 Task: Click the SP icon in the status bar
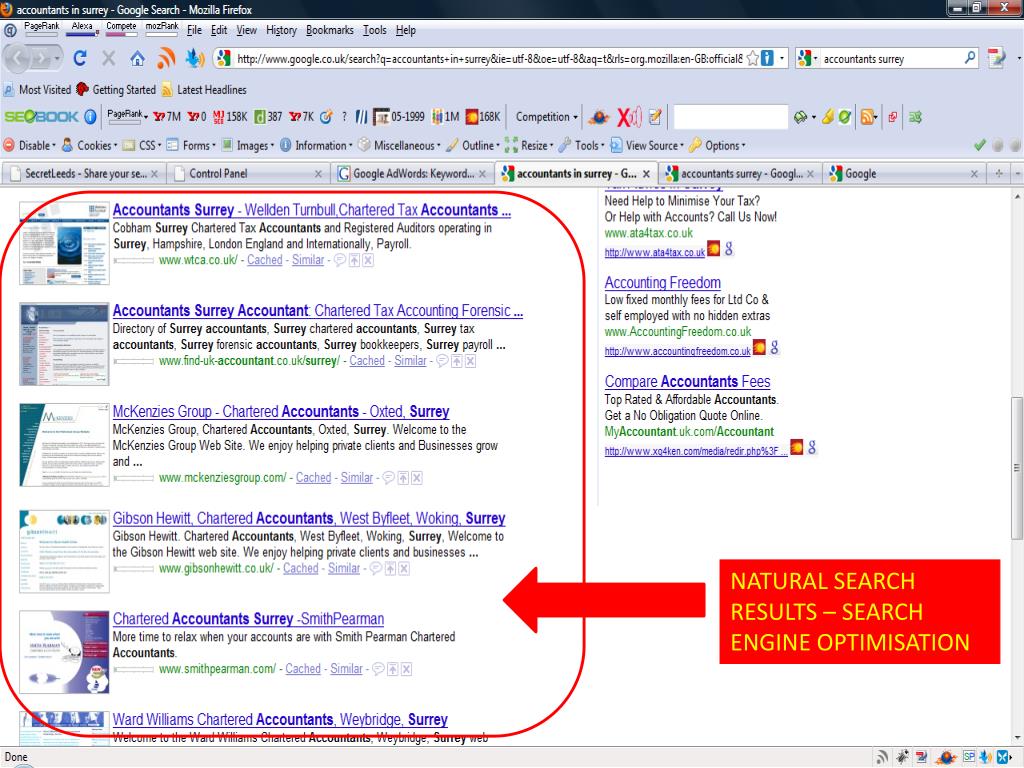[969, 756]
